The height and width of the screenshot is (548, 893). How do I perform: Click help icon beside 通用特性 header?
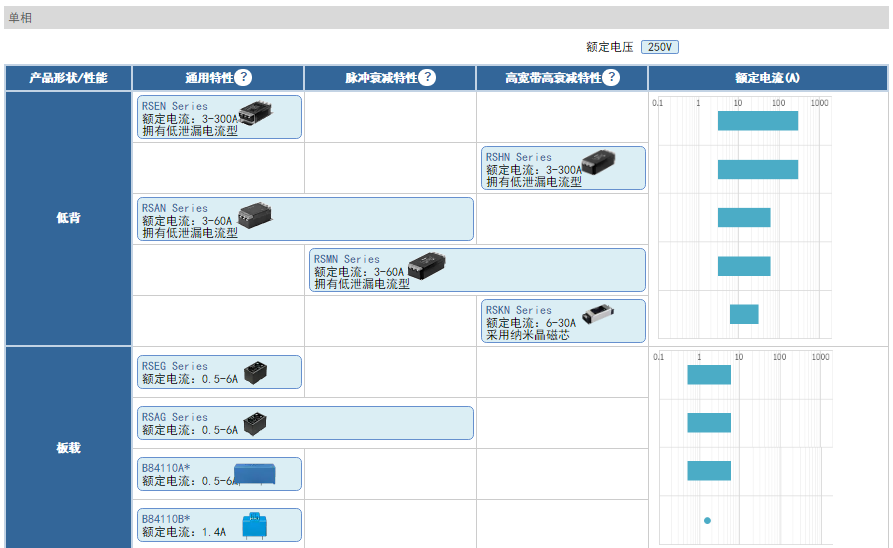point(243,78)
